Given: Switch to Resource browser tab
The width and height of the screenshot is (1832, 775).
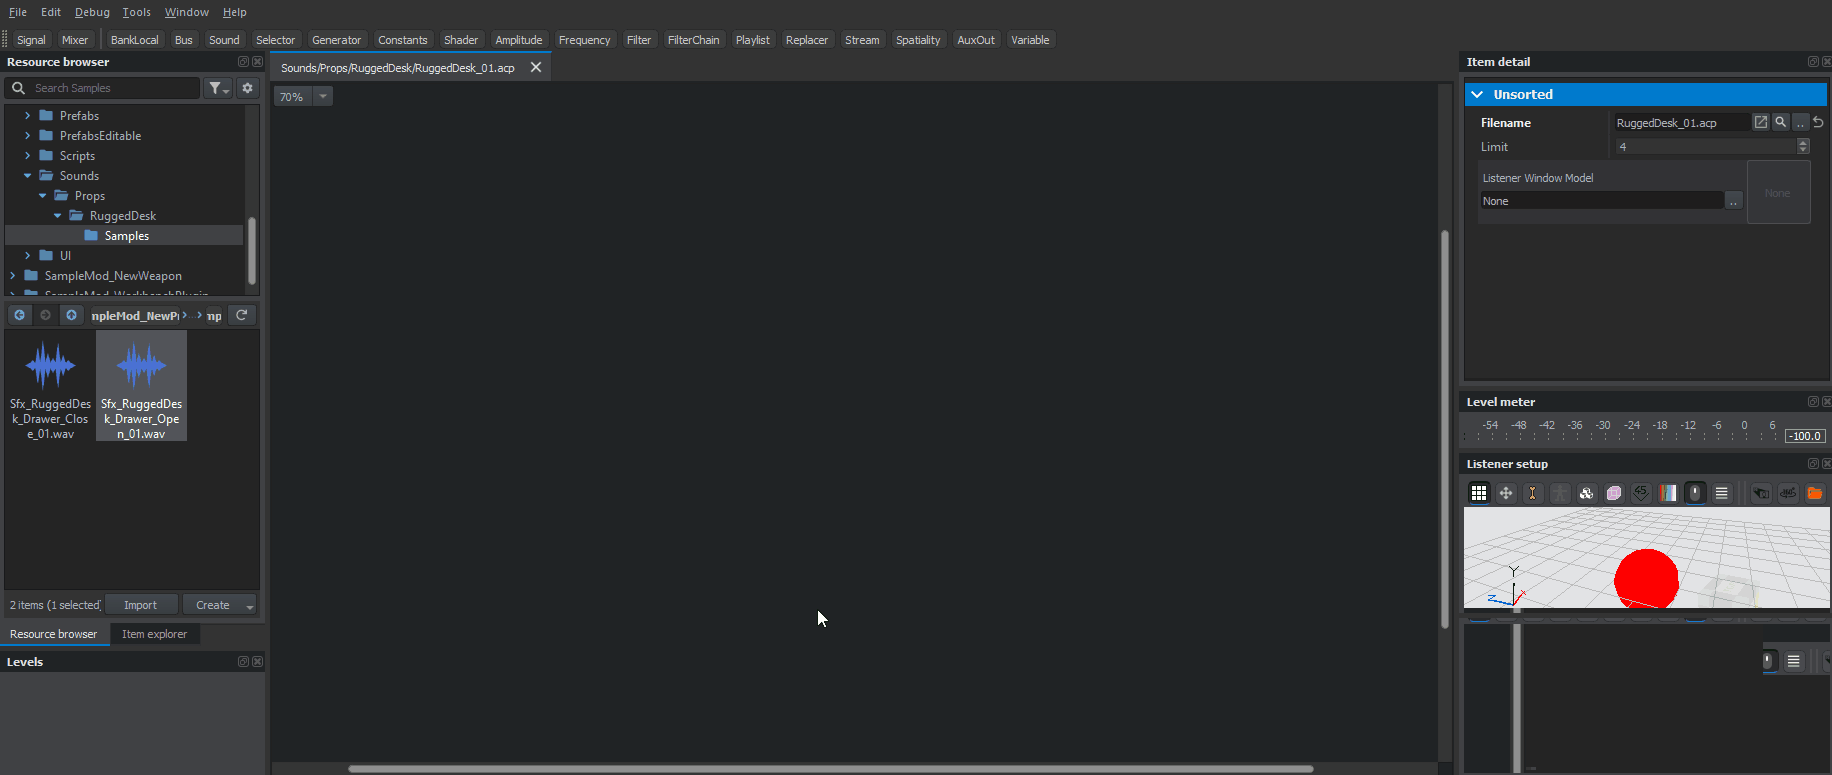Looking at the screenshot, I should [x=54, y=634].
